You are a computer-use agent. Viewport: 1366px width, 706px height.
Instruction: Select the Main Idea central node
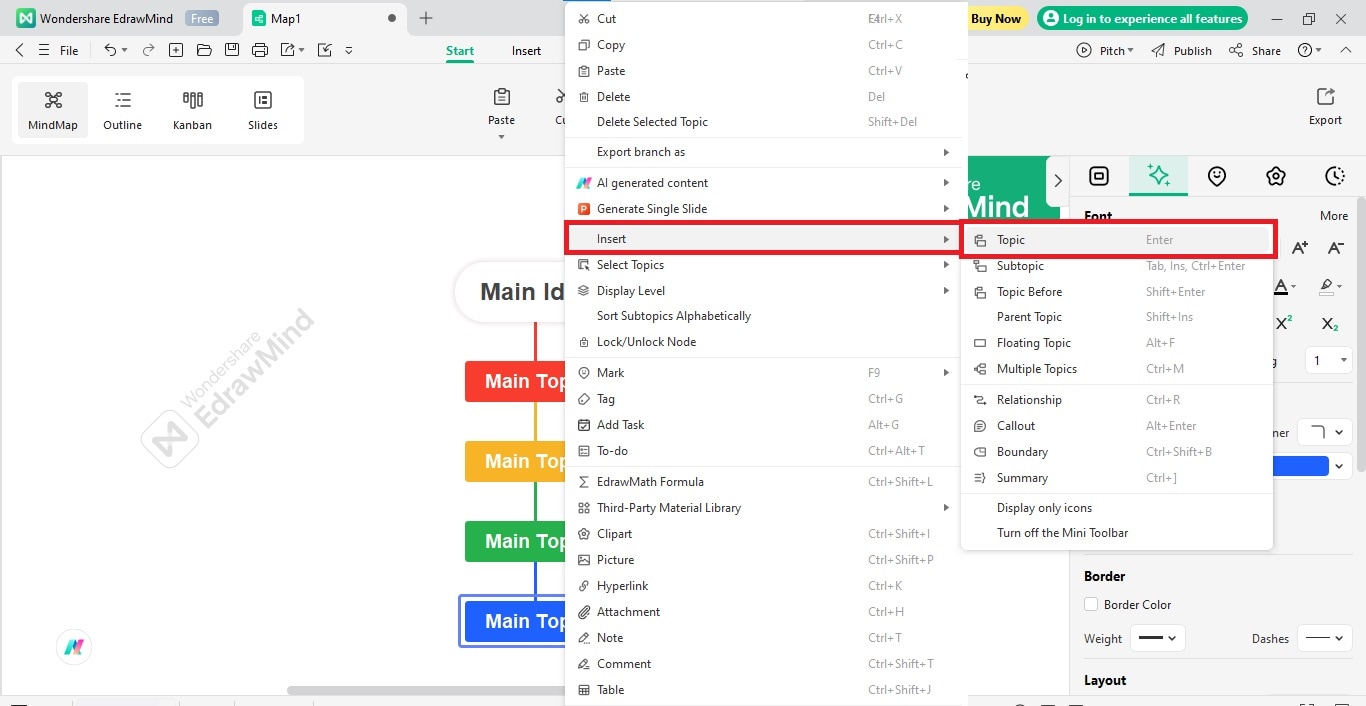tap(510, 292)
